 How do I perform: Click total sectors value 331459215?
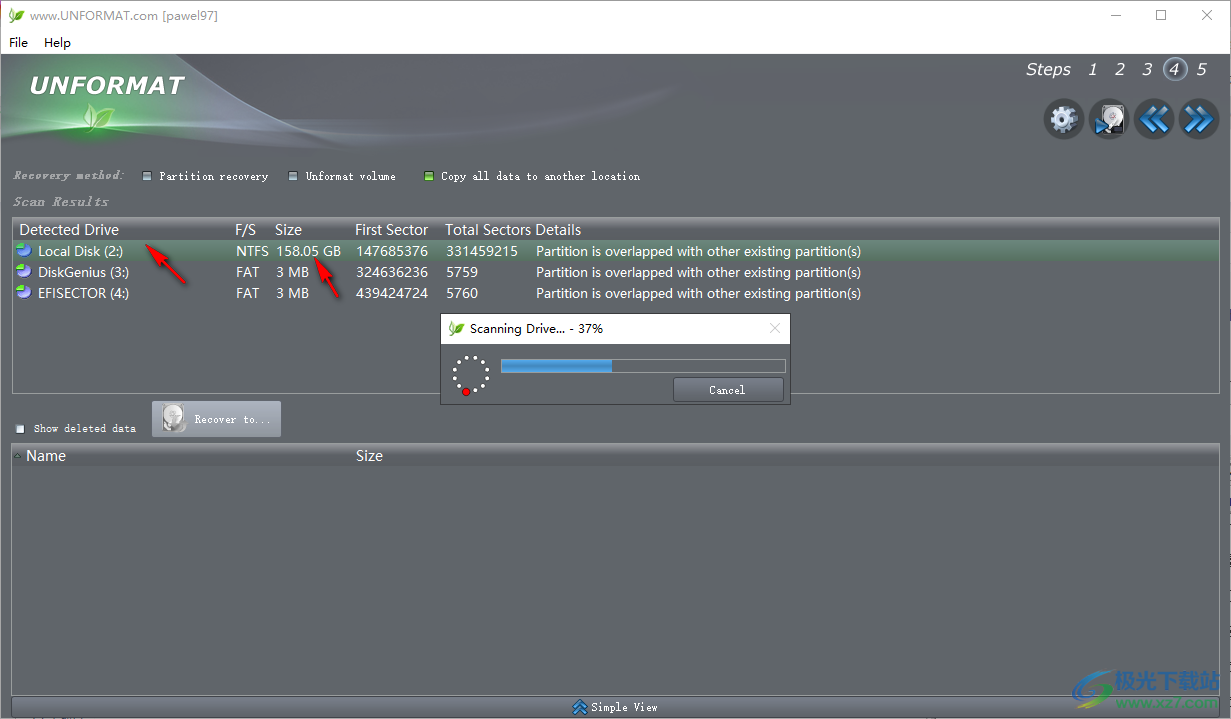point(482,251)
